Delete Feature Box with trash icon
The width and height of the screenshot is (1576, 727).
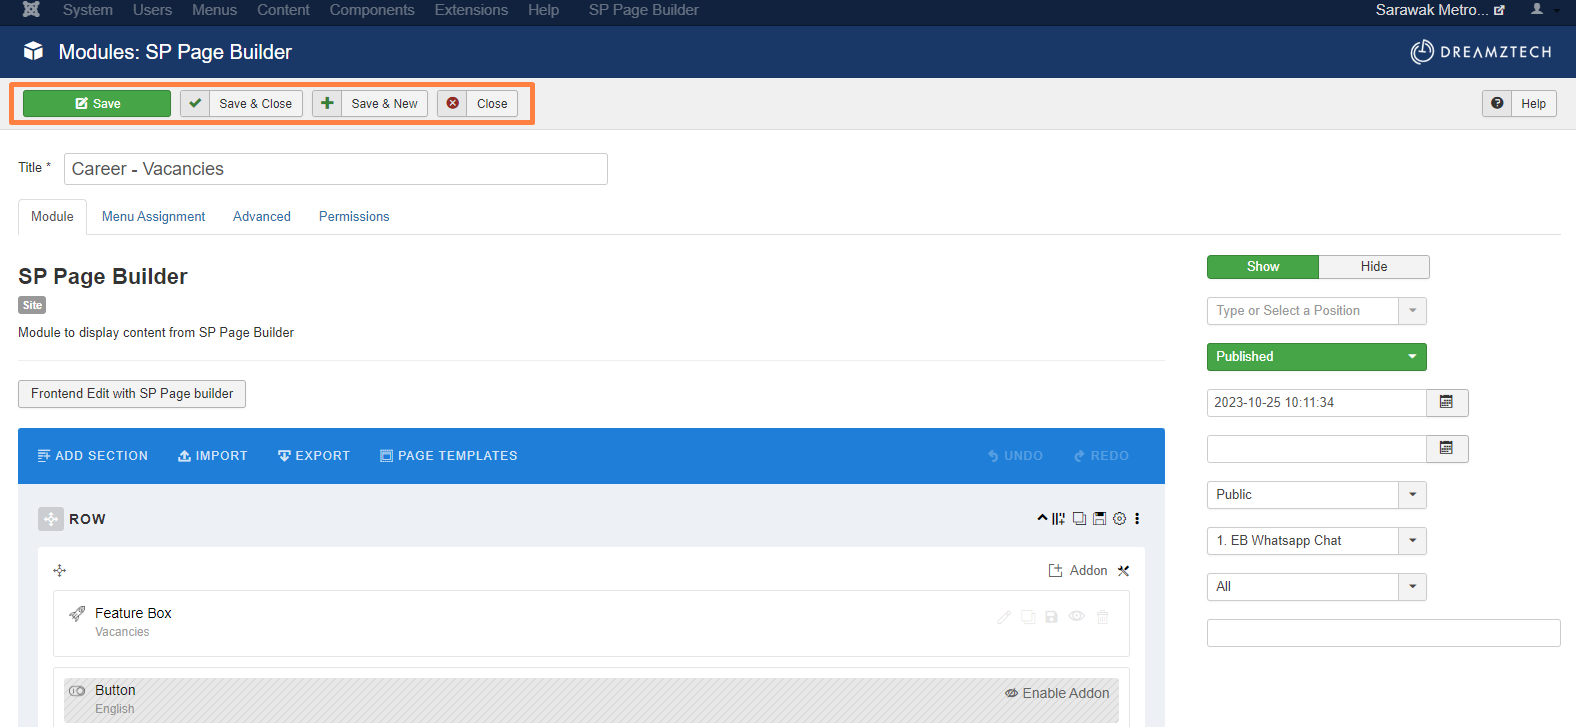[1102, 617]
